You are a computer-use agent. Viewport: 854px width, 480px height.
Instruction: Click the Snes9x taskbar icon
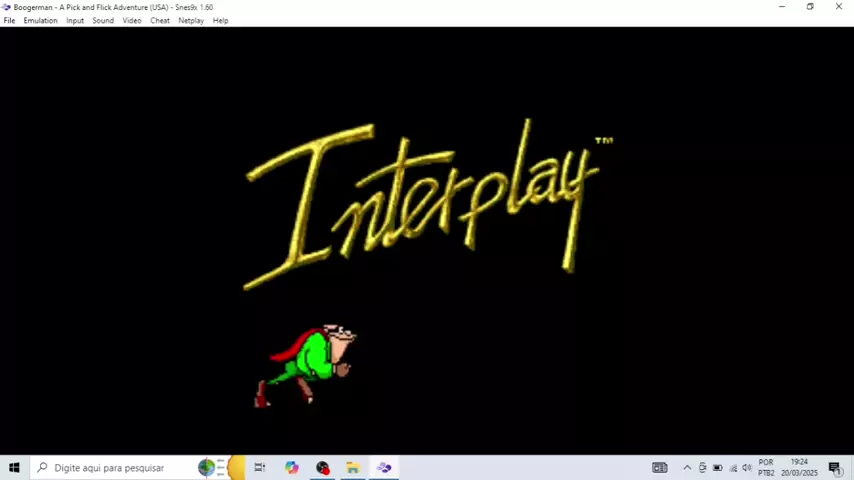coord(383,467)
